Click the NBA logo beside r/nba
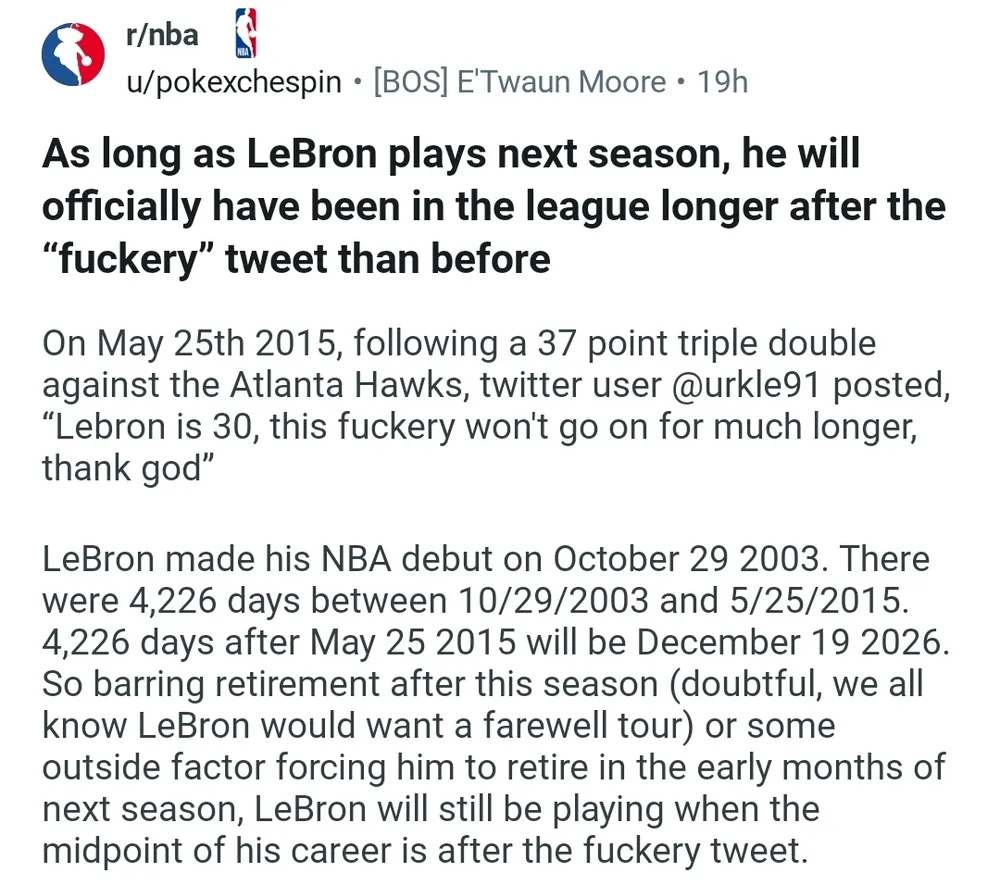 point(244,32)
